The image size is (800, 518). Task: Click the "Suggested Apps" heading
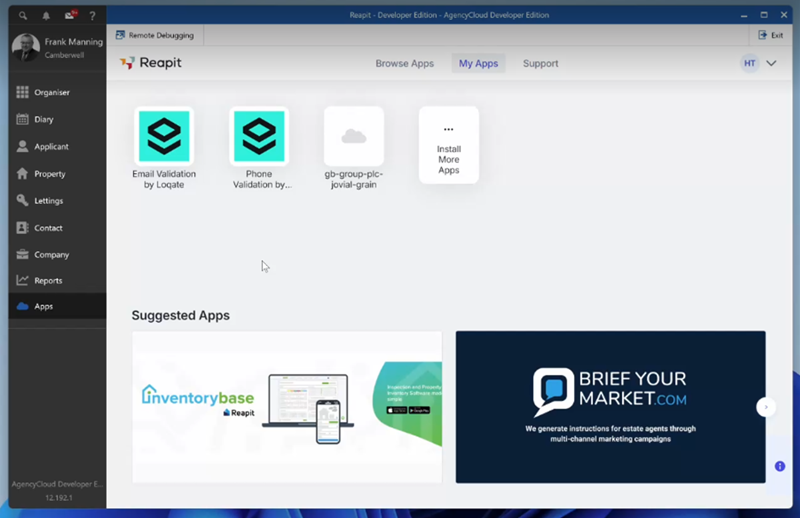pyautogui.click(x=181, y=315)
